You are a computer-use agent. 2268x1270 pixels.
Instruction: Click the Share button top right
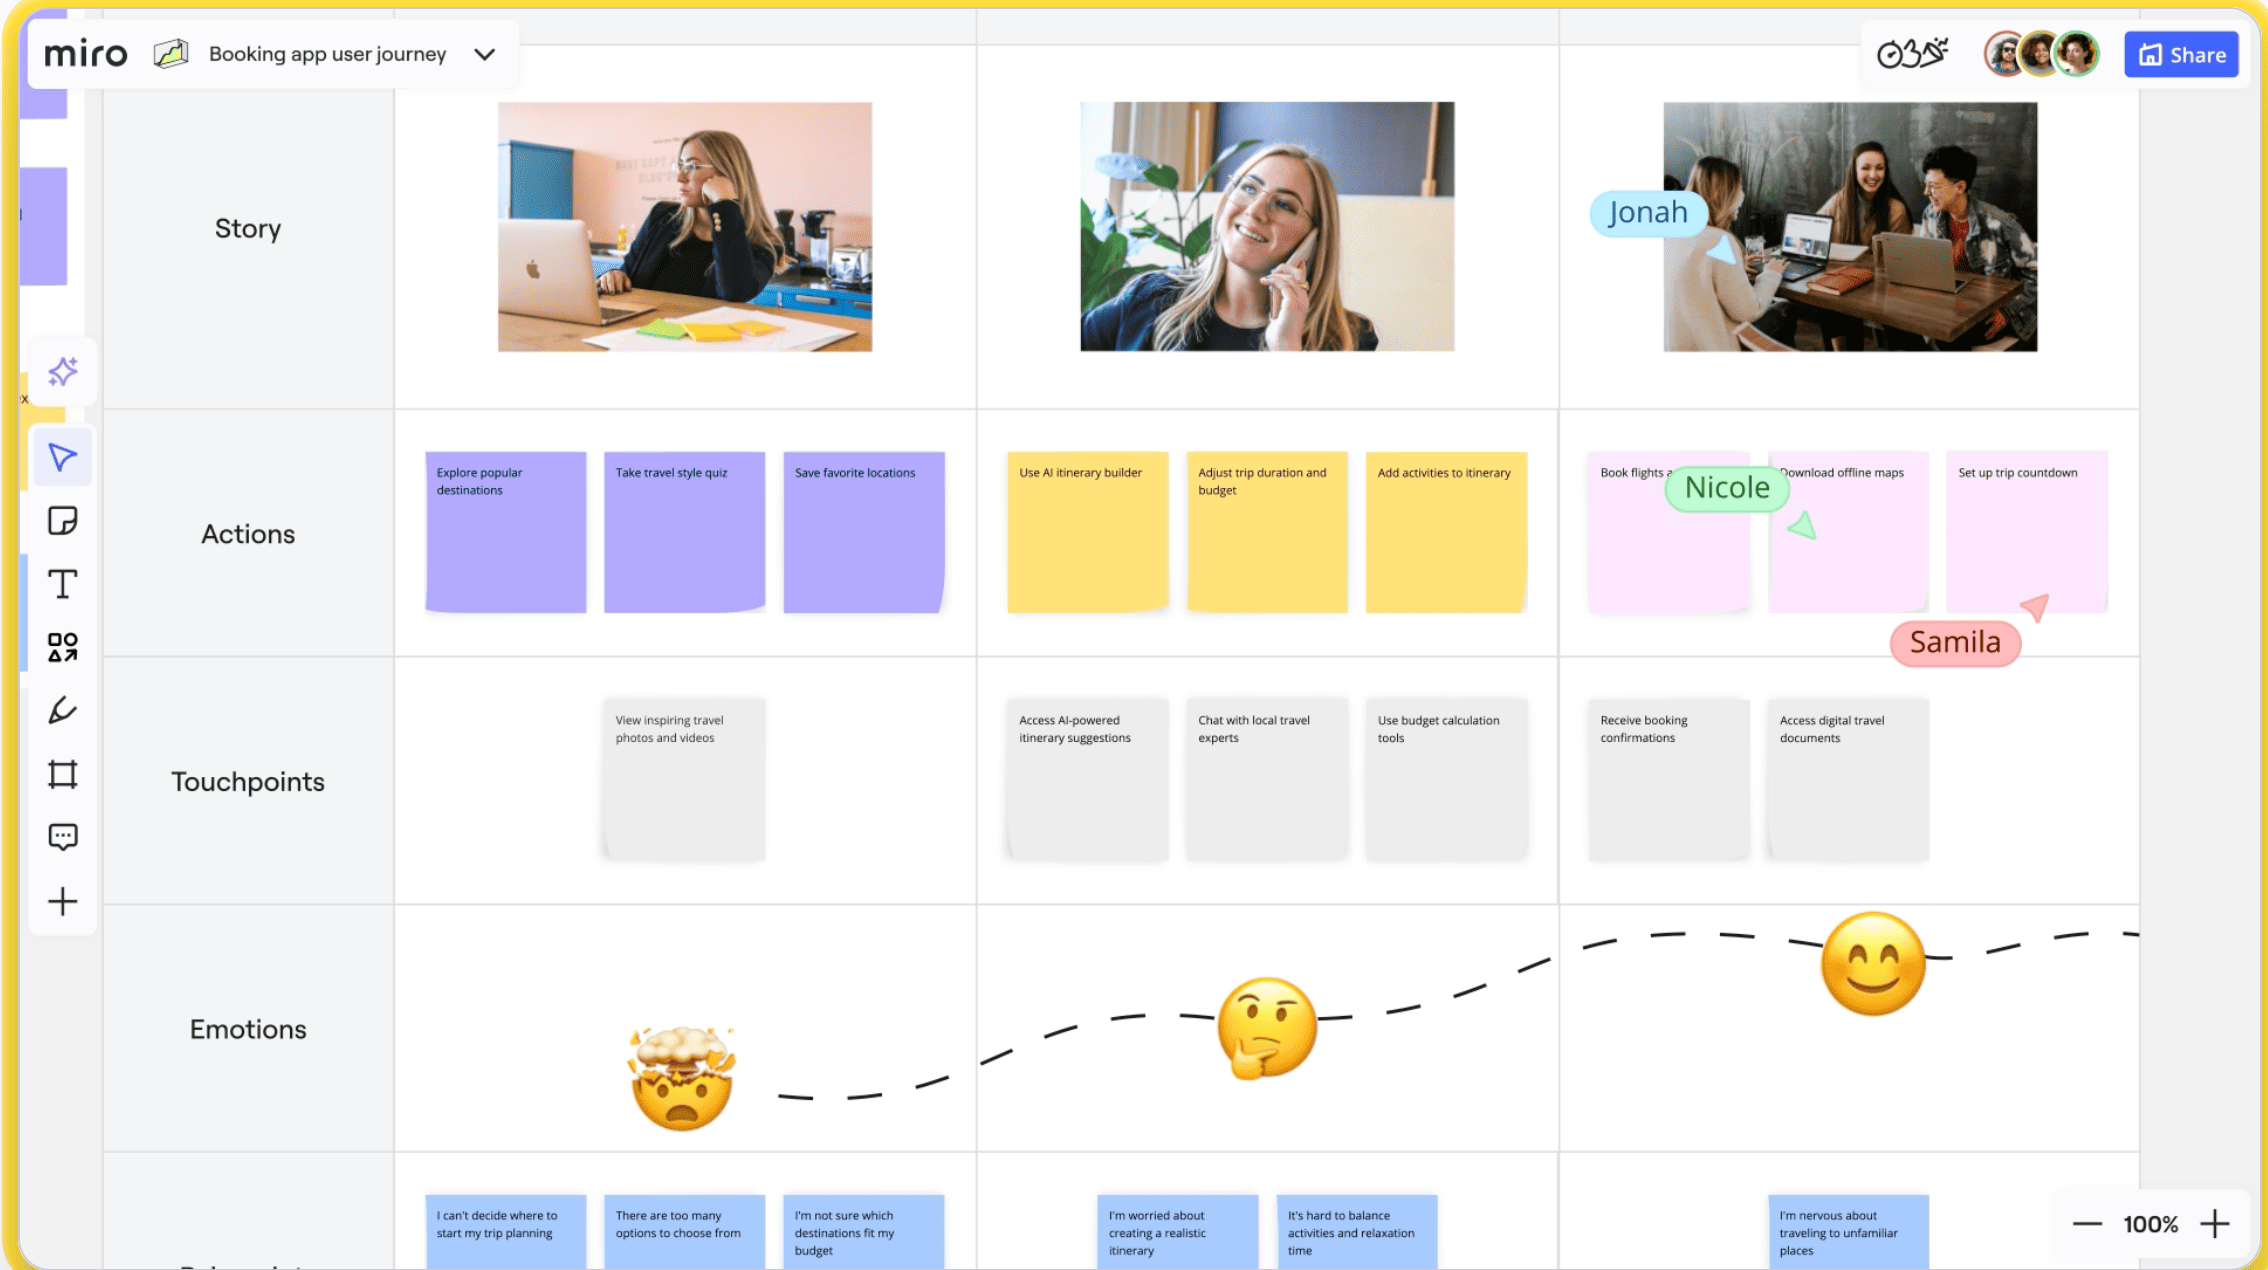[2181, 55]
